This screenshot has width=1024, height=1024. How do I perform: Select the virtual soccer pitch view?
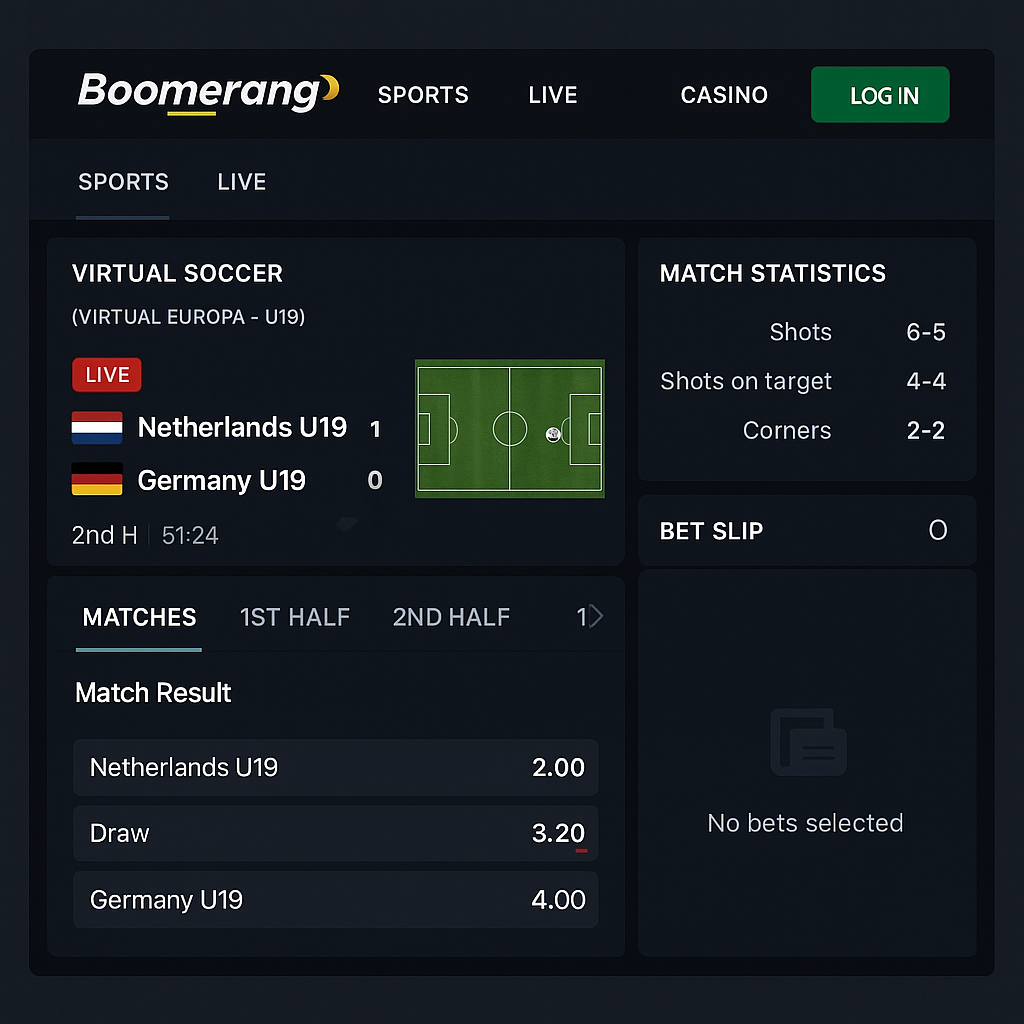(x=509, y=428)
